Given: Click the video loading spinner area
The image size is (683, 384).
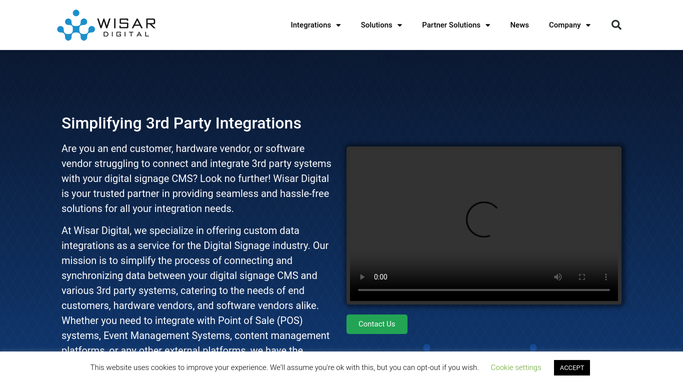Looking at the screenshot, I should click(x=483, y=219).
